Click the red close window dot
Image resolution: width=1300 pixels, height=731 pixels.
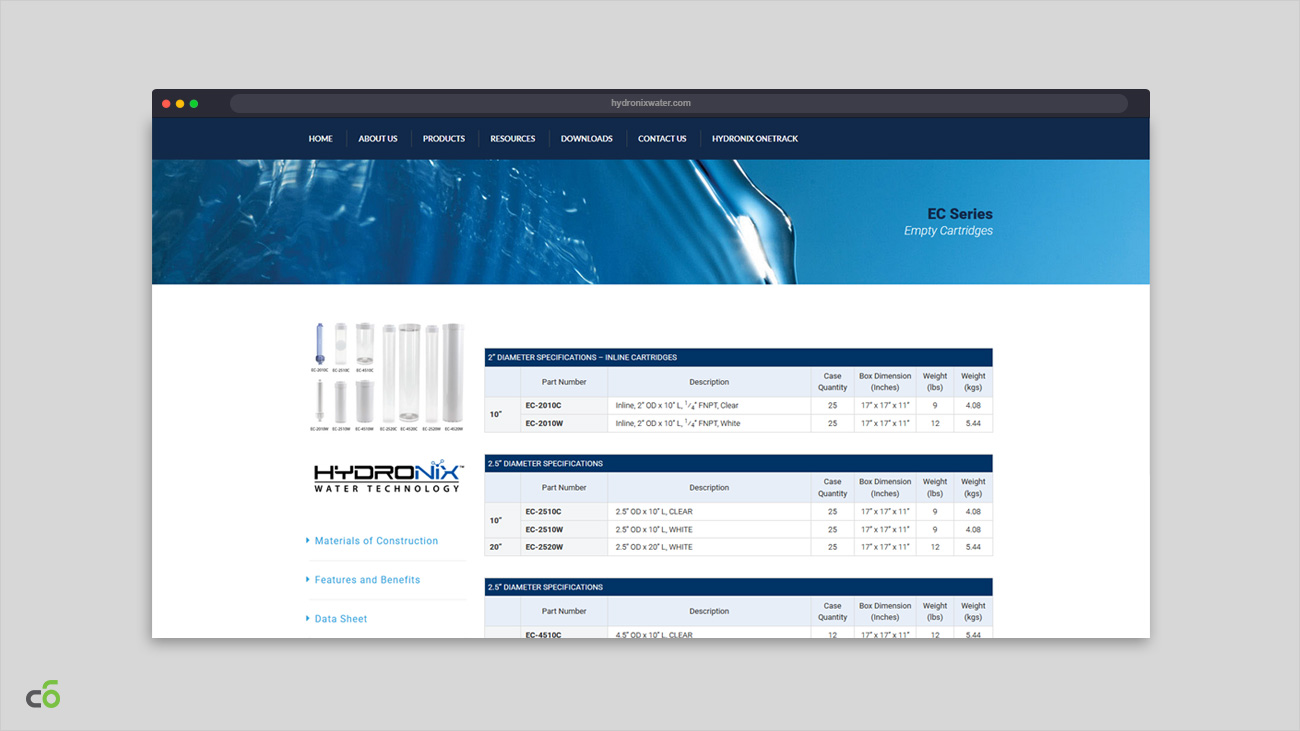pyautogui.click(x=166, y=104)
